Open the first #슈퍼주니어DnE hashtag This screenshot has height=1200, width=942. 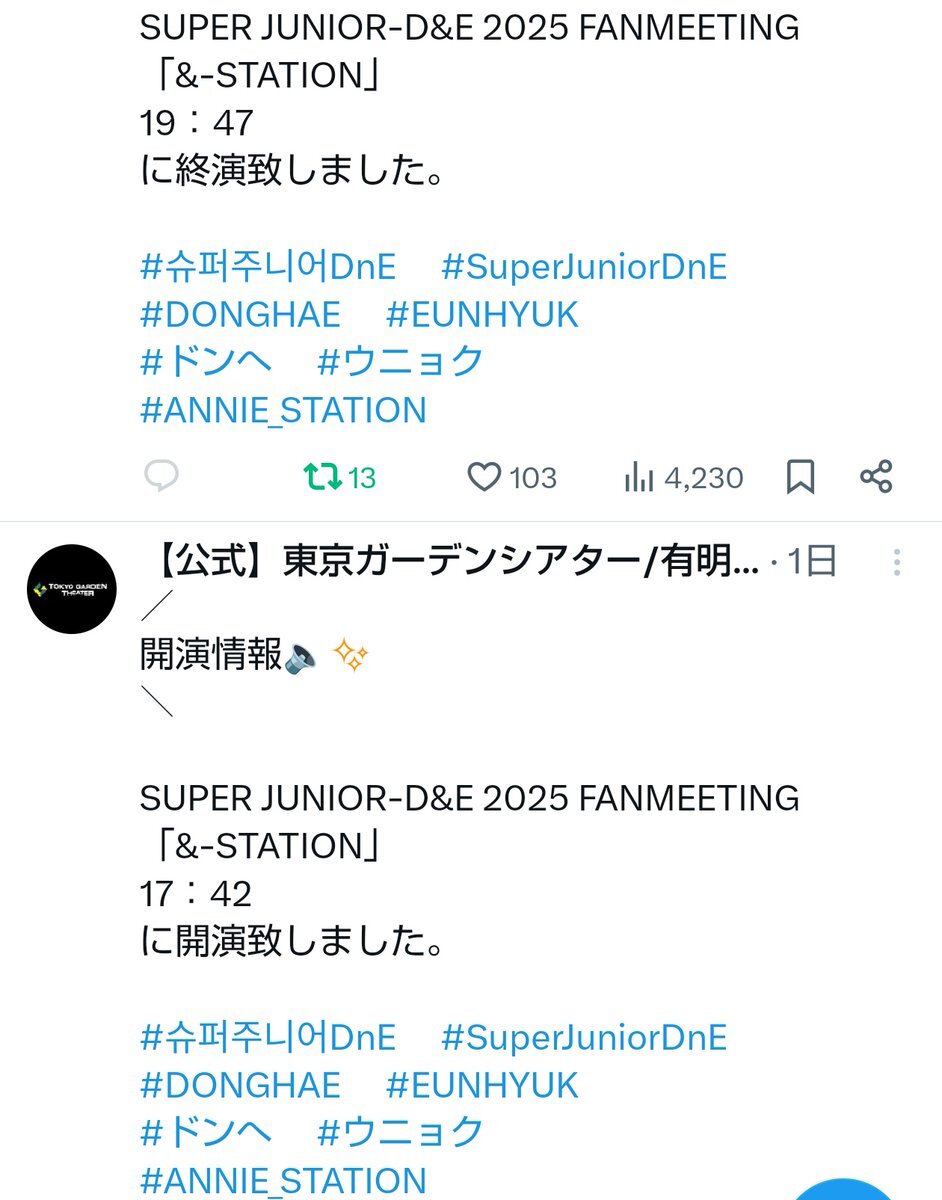pyautogui.click(x=268, y=267)
